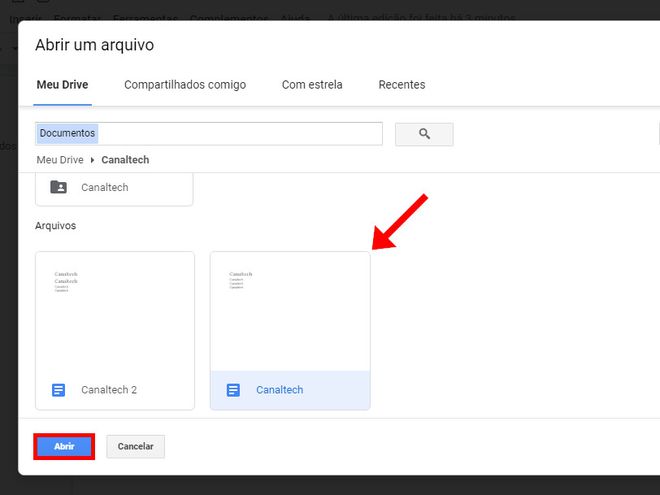The width and height of the screenshot is (660, 495).
Task: Click the blue Abrir button
Action: 64,446
